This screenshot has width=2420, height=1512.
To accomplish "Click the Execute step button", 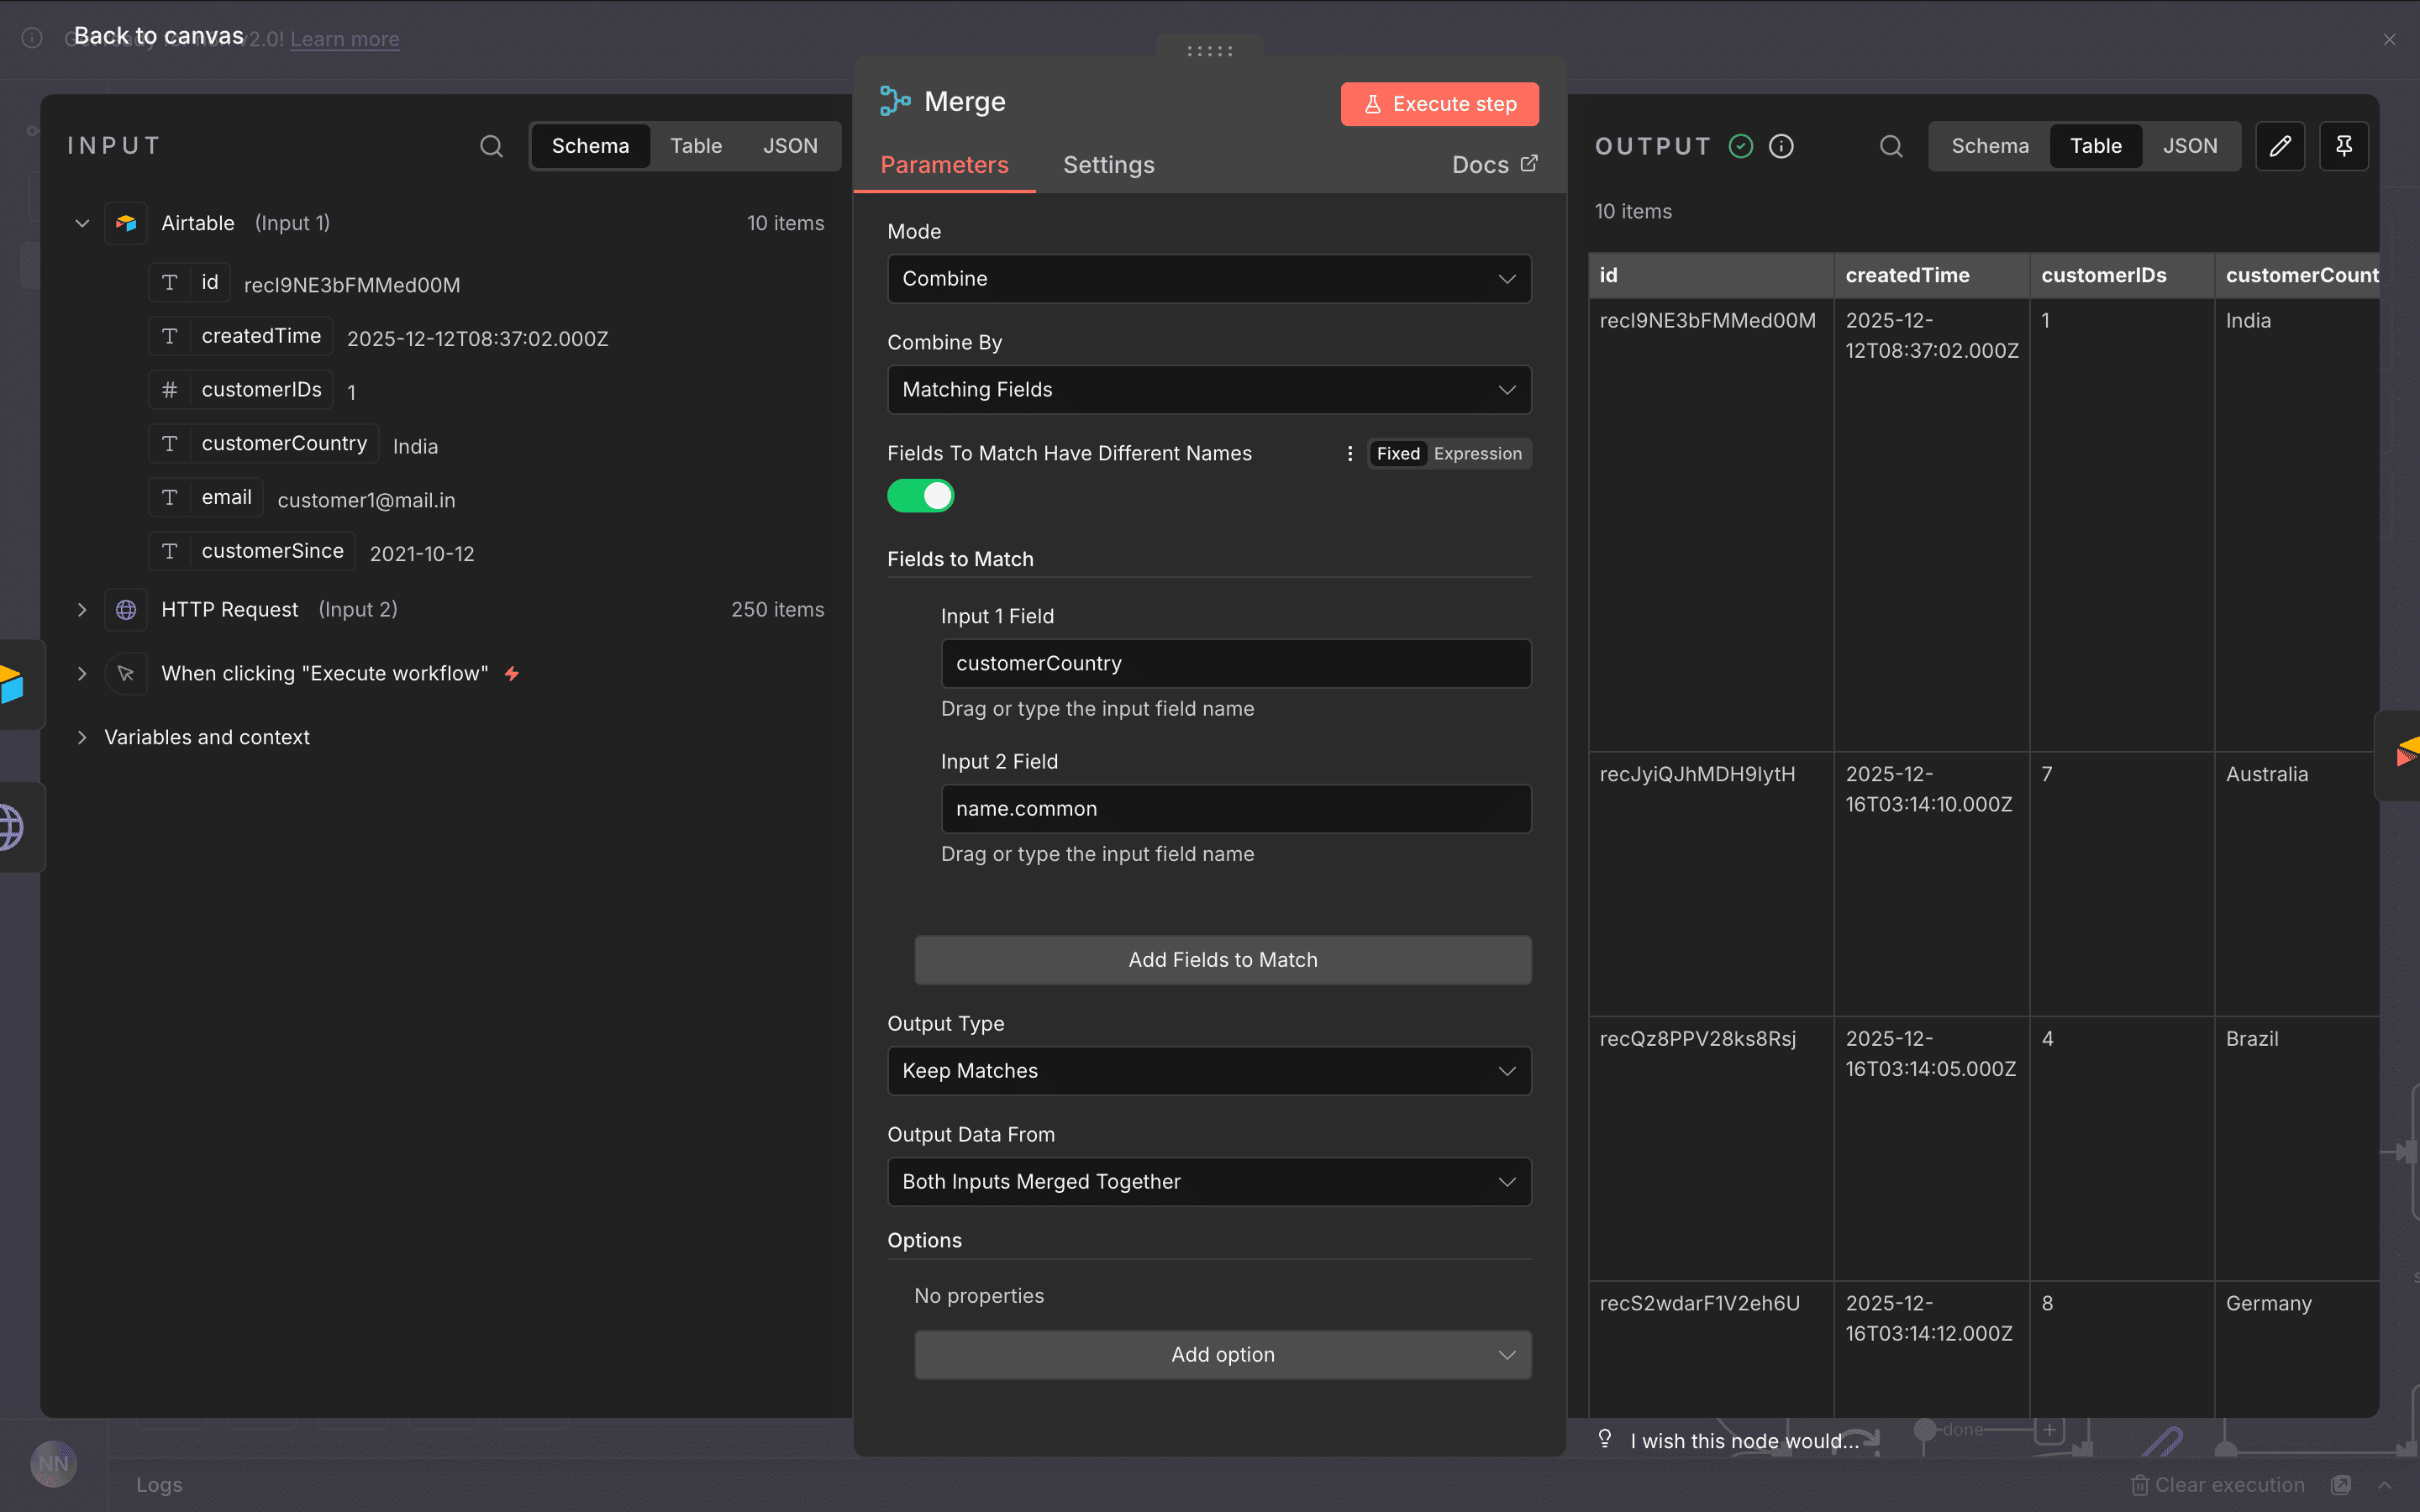I will [1440, 104].
